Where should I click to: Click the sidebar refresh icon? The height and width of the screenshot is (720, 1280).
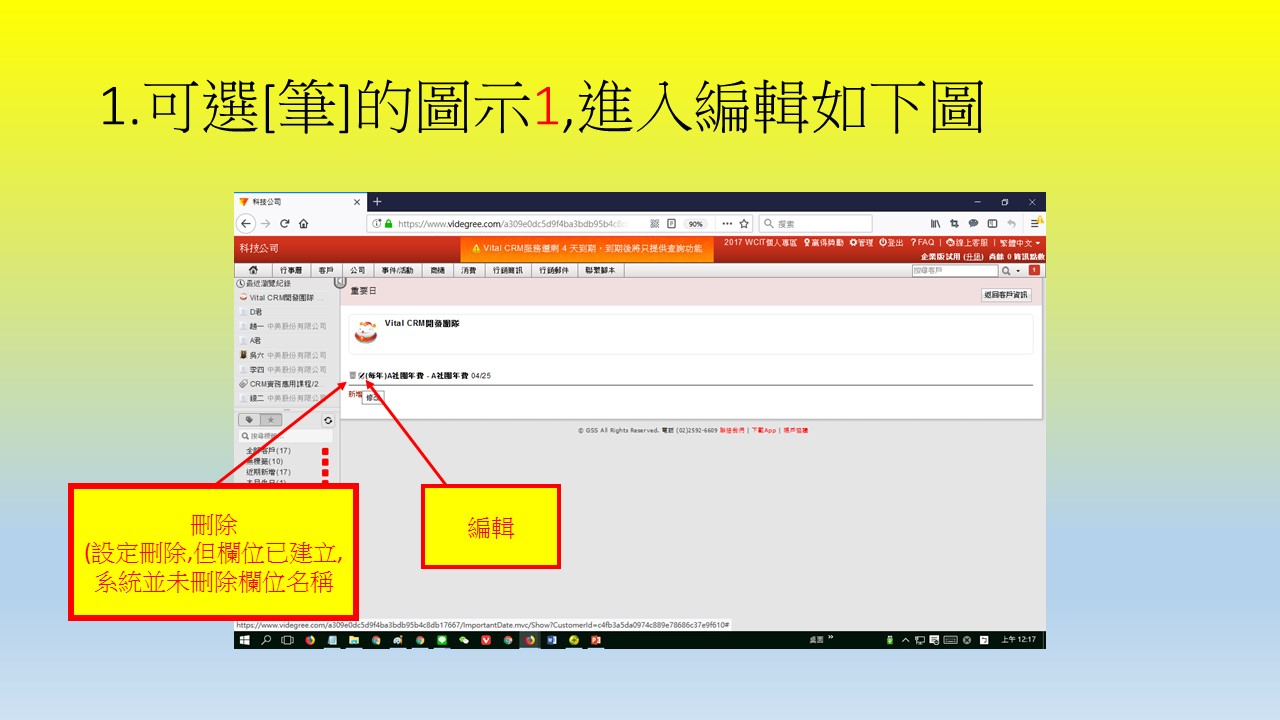[328, 420]
